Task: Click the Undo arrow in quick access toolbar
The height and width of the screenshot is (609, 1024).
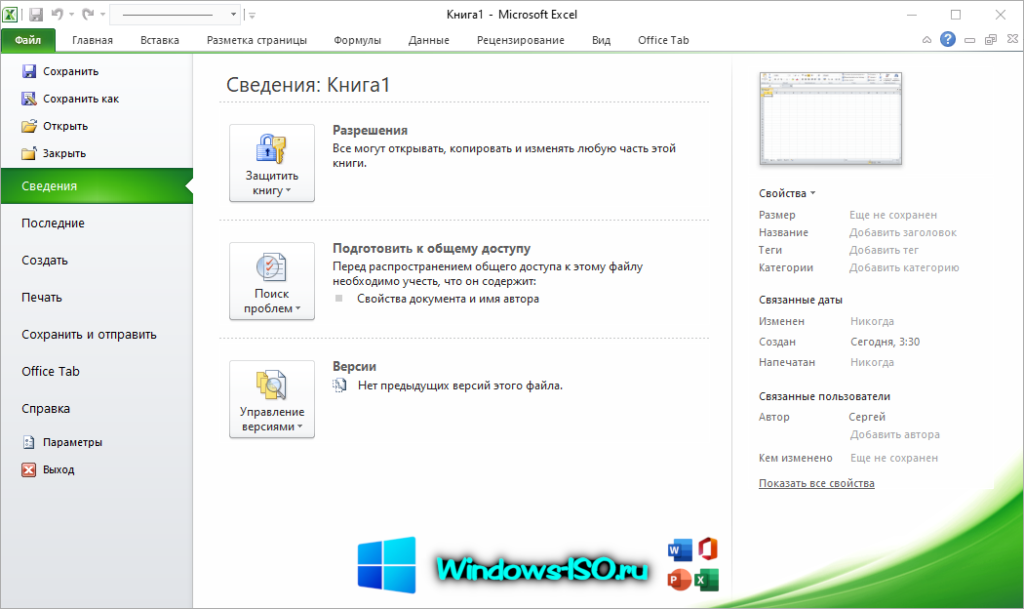Action: 57,14
